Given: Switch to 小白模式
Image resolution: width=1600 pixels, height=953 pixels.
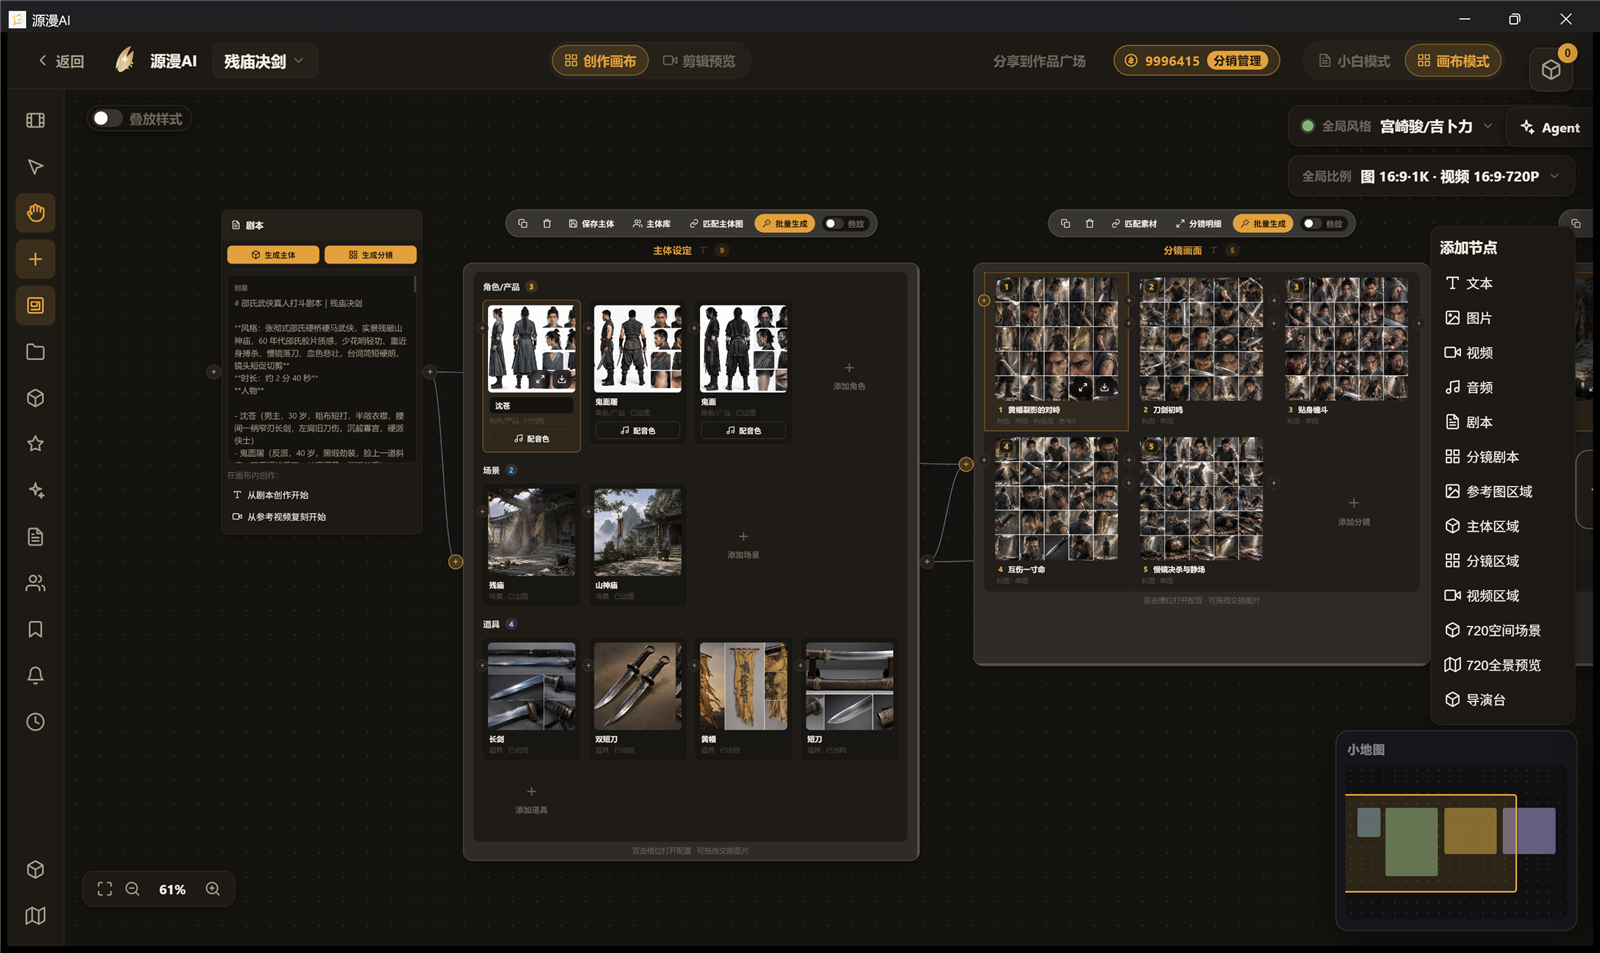Looking at the screenshot, I should pyautogui.click(x=1354, y=61).
